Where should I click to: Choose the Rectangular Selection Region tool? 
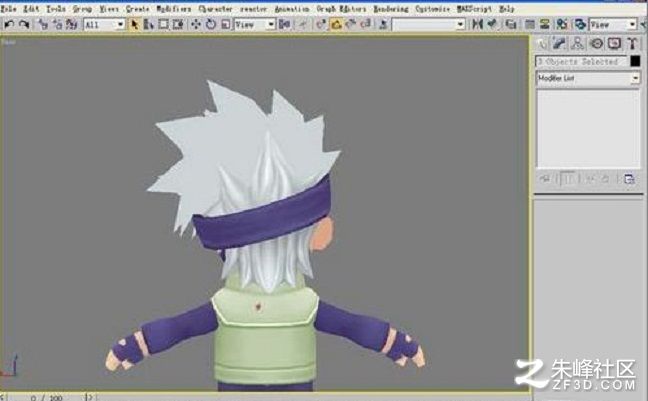[163, 25]
